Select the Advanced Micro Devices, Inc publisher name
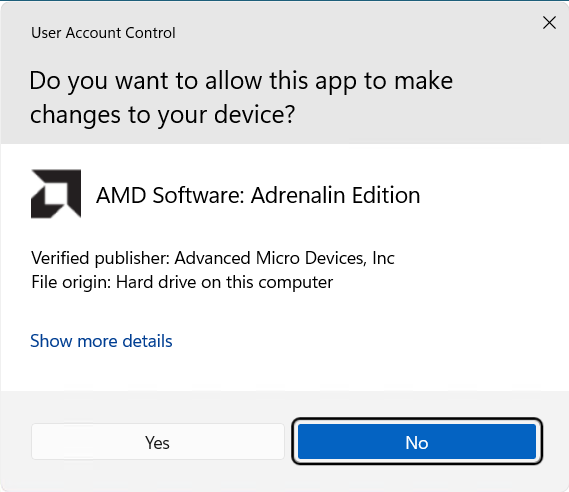Viewport: 569px width, 492px height. (284, 258)
